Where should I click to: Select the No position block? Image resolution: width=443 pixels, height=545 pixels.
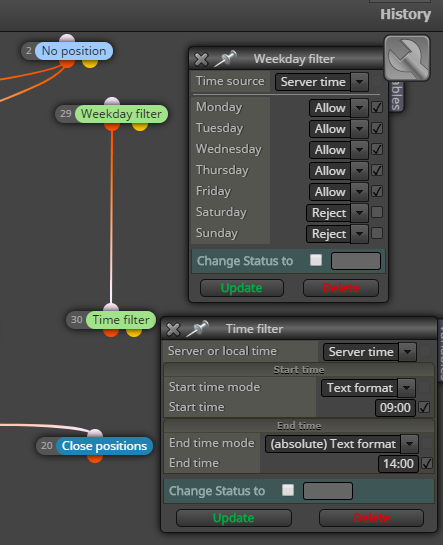[x=74, y=51]
